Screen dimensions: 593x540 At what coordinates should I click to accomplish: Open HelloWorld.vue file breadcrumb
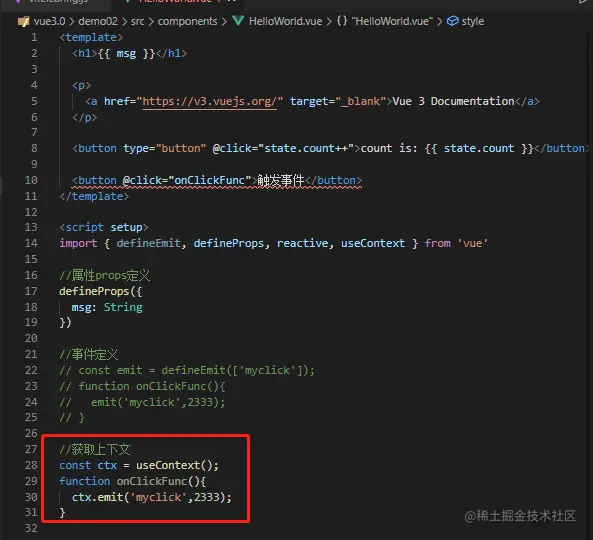click(286, 21)
